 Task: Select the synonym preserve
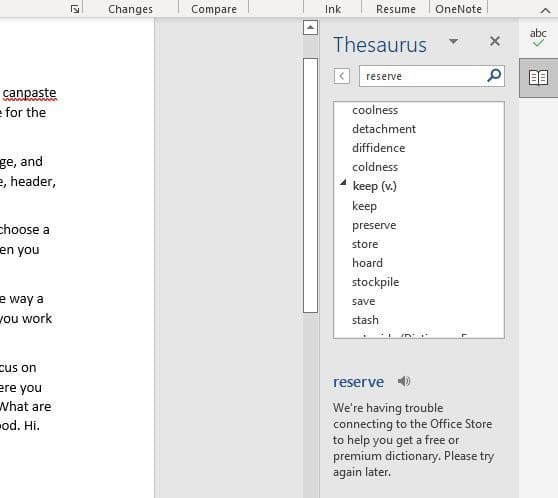tap(374, 225)
